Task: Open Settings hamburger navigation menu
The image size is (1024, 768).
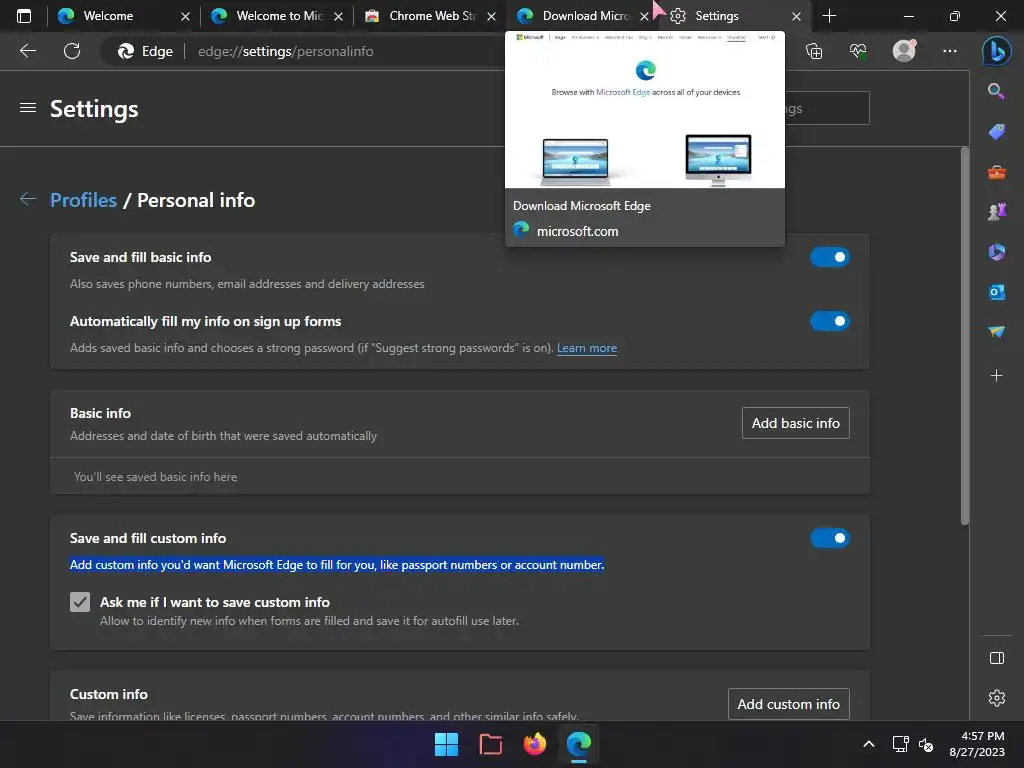Action: pyautogui.click(x=28, y=108)
